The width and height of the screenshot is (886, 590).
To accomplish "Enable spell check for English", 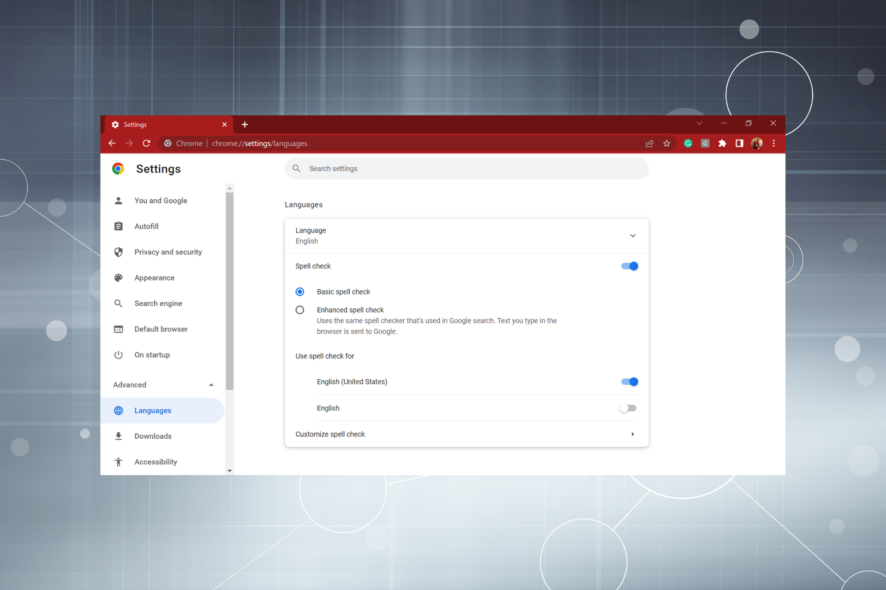I will [628, 408].
